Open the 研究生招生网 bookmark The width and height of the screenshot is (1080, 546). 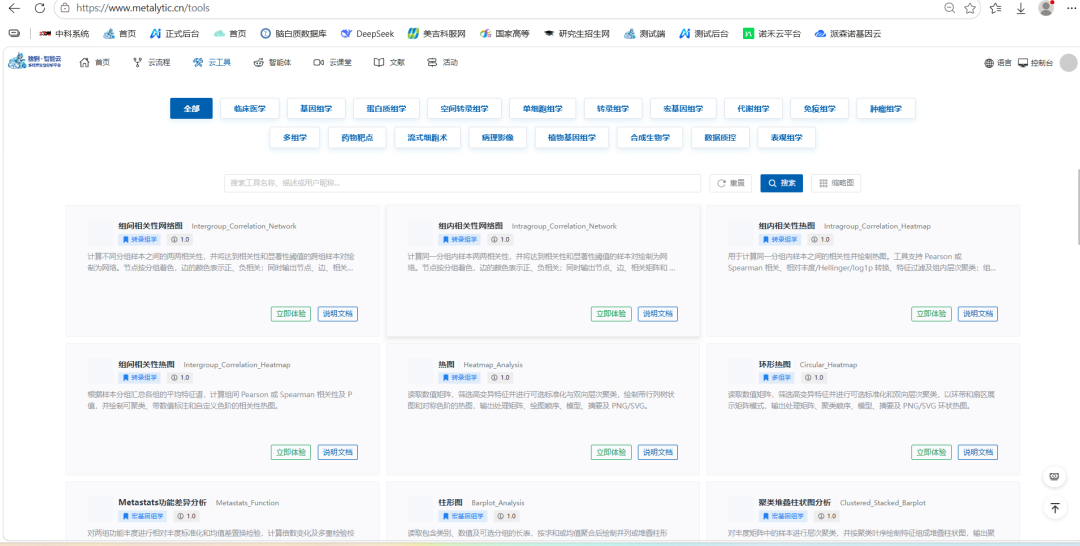[x=577, y=33]
